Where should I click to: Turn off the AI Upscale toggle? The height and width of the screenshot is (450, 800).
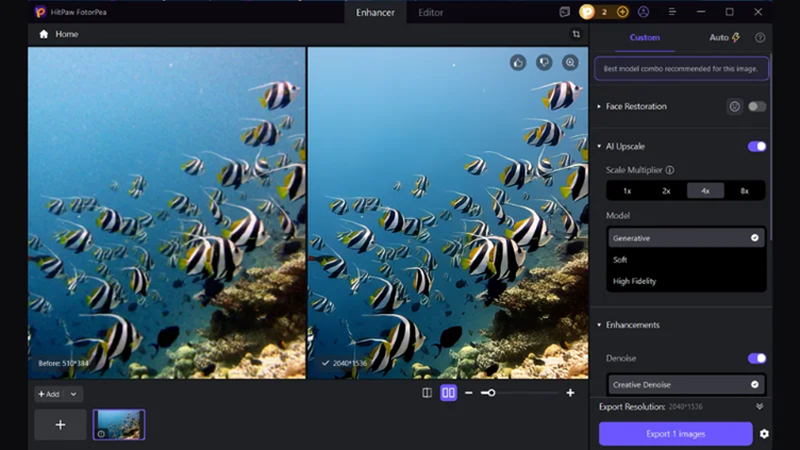(x=757, y=146)
